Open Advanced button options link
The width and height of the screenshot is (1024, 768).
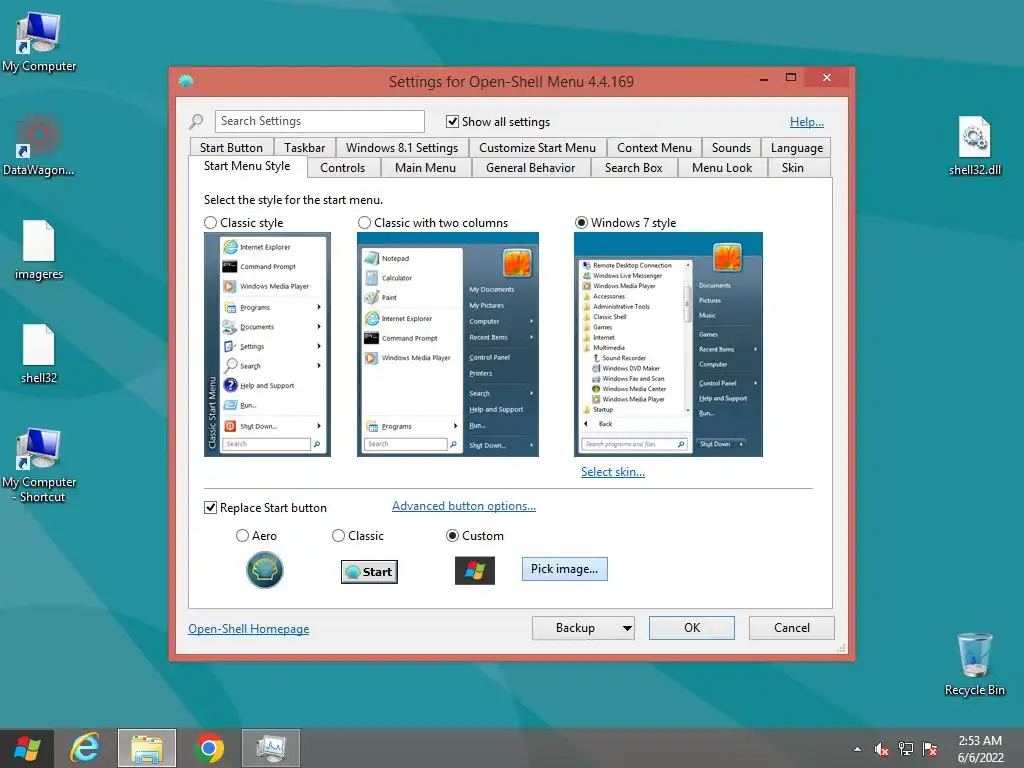(x=464, y=506)
